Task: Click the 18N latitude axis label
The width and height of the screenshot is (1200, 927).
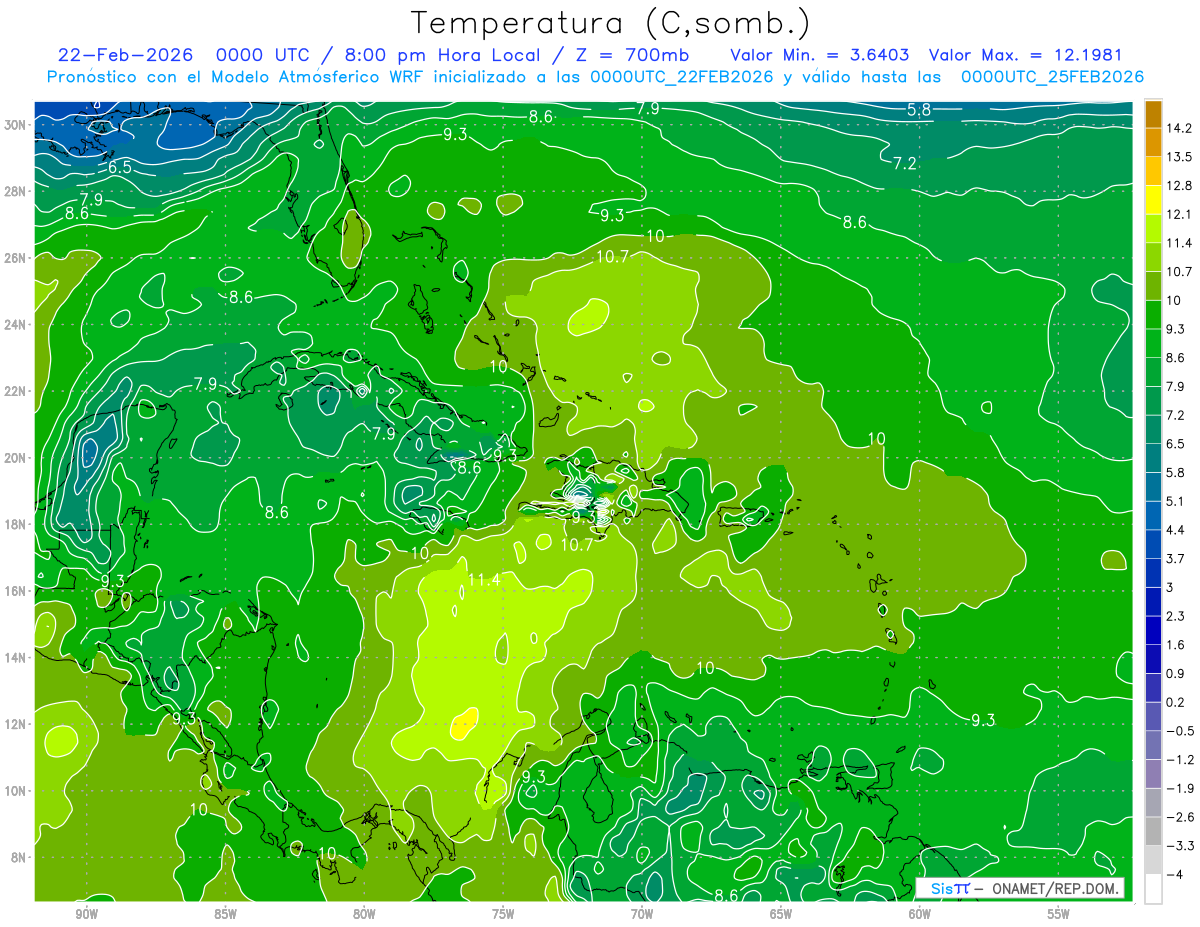Action: 17,524
